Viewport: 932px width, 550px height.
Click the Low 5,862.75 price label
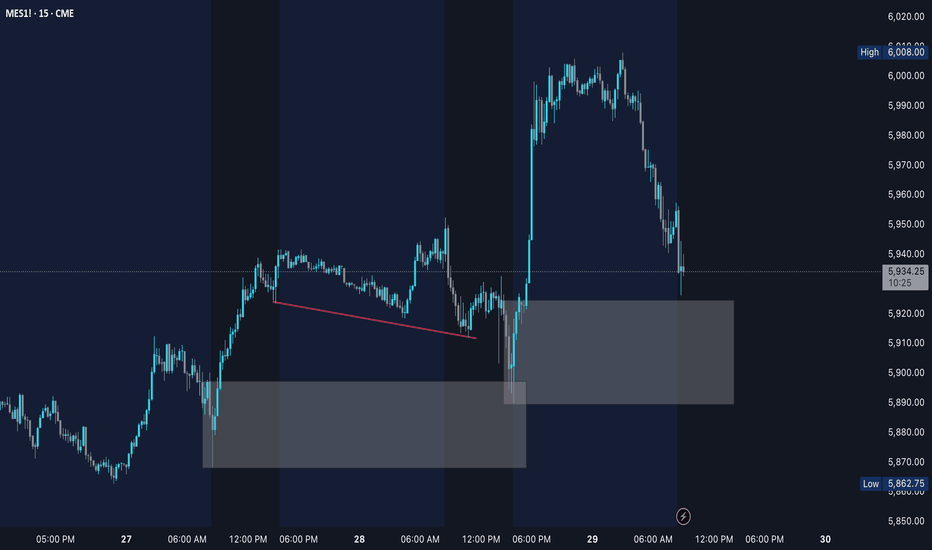point(893,483)
